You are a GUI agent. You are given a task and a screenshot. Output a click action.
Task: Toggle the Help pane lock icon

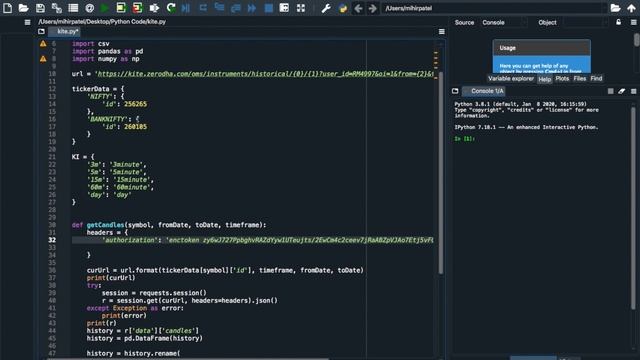[618, 22]
